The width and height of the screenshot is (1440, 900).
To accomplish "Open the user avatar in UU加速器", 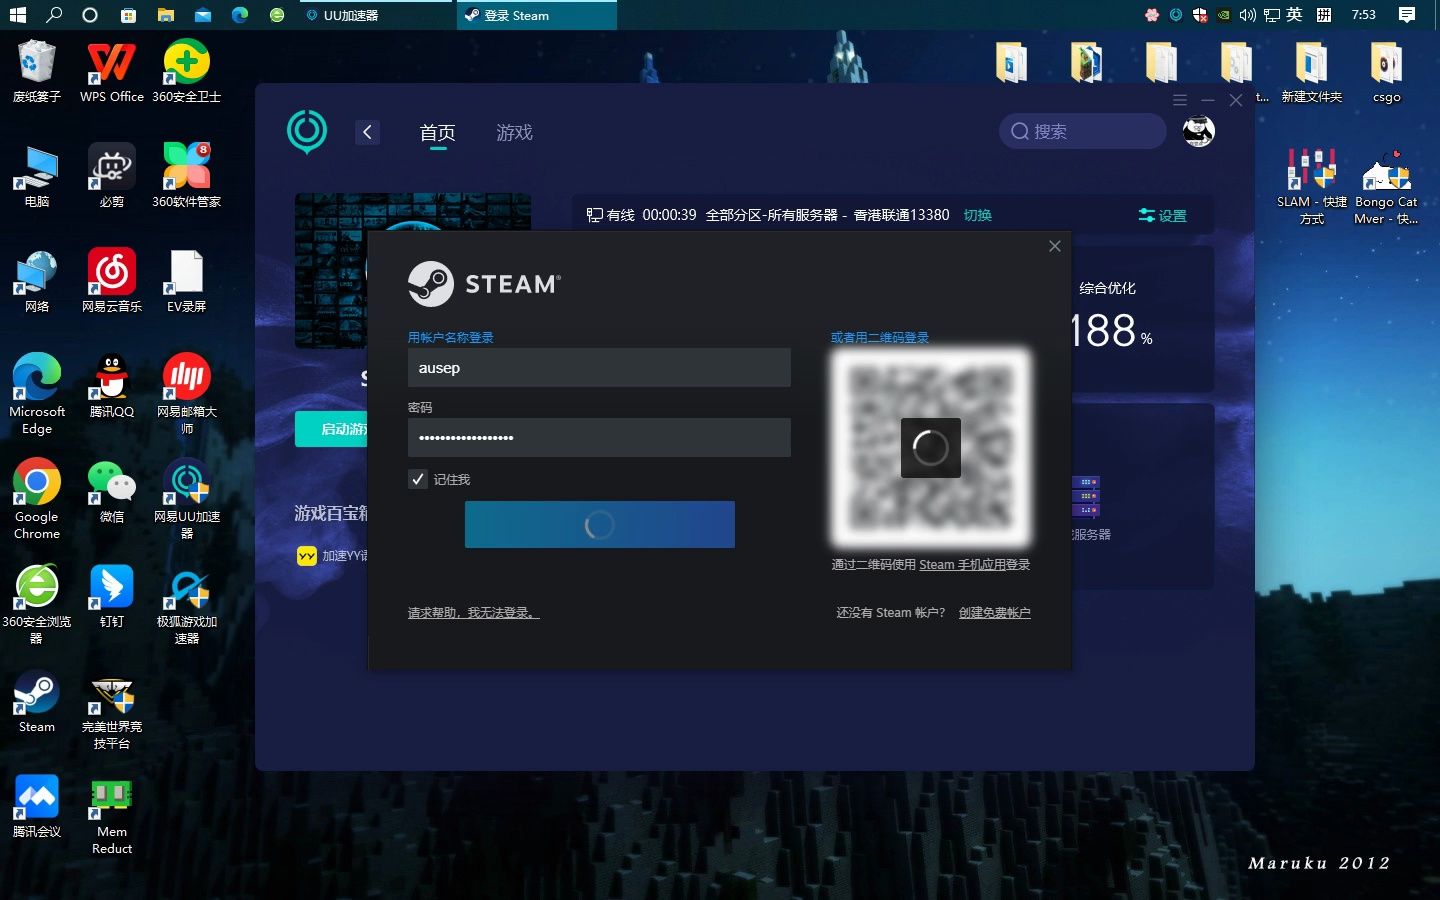I will click(x=1197, y=130).
